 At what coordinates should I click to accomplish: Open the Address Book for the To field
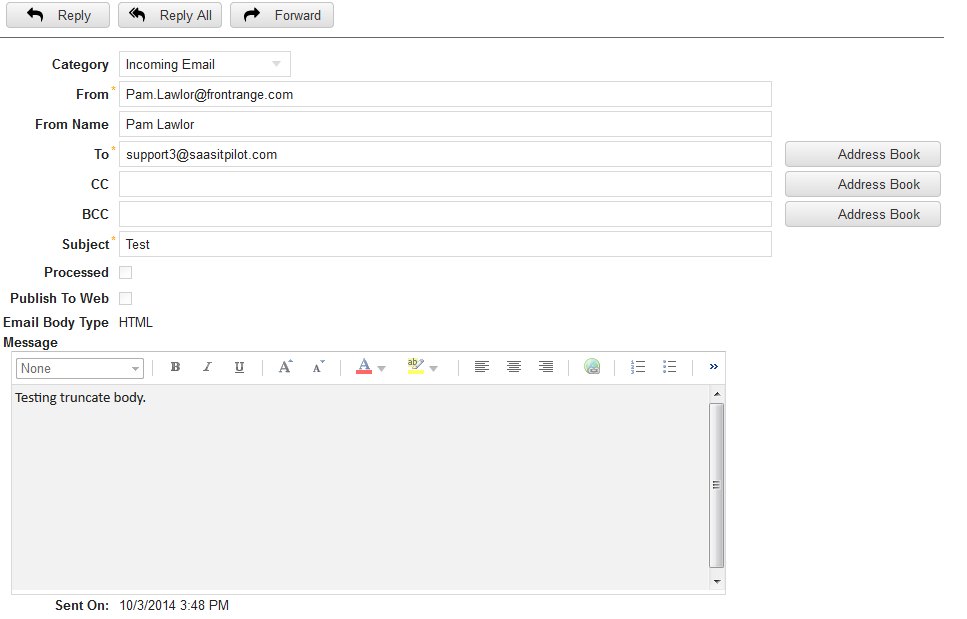tap(861, 154)
